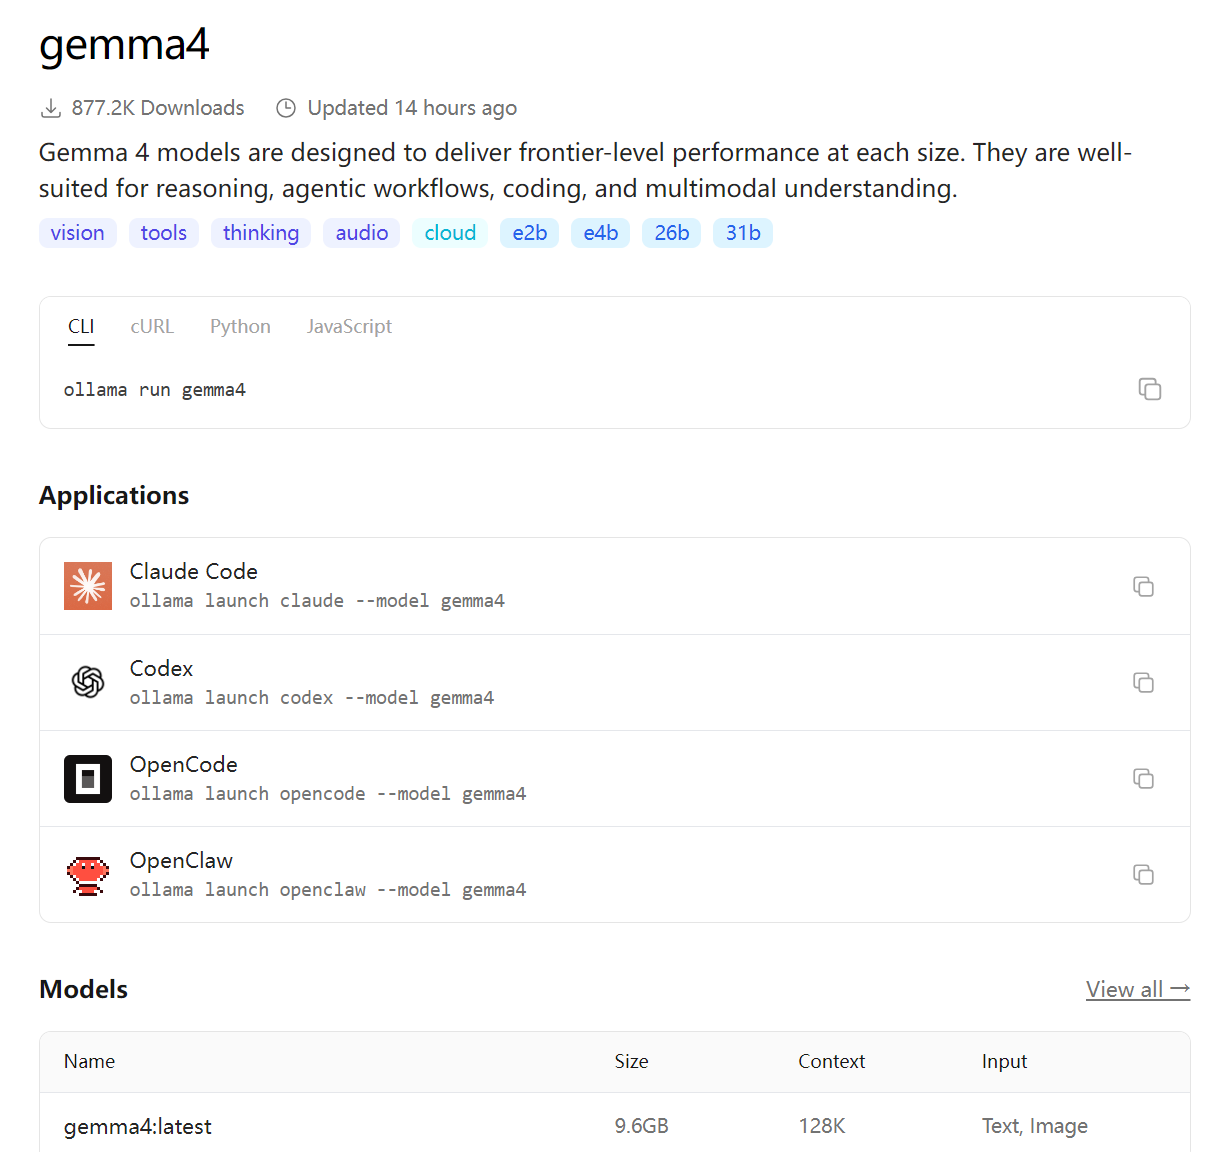Select the vision capability tag
Viewport: 1218px width, 1152px height.
(77, 232)
